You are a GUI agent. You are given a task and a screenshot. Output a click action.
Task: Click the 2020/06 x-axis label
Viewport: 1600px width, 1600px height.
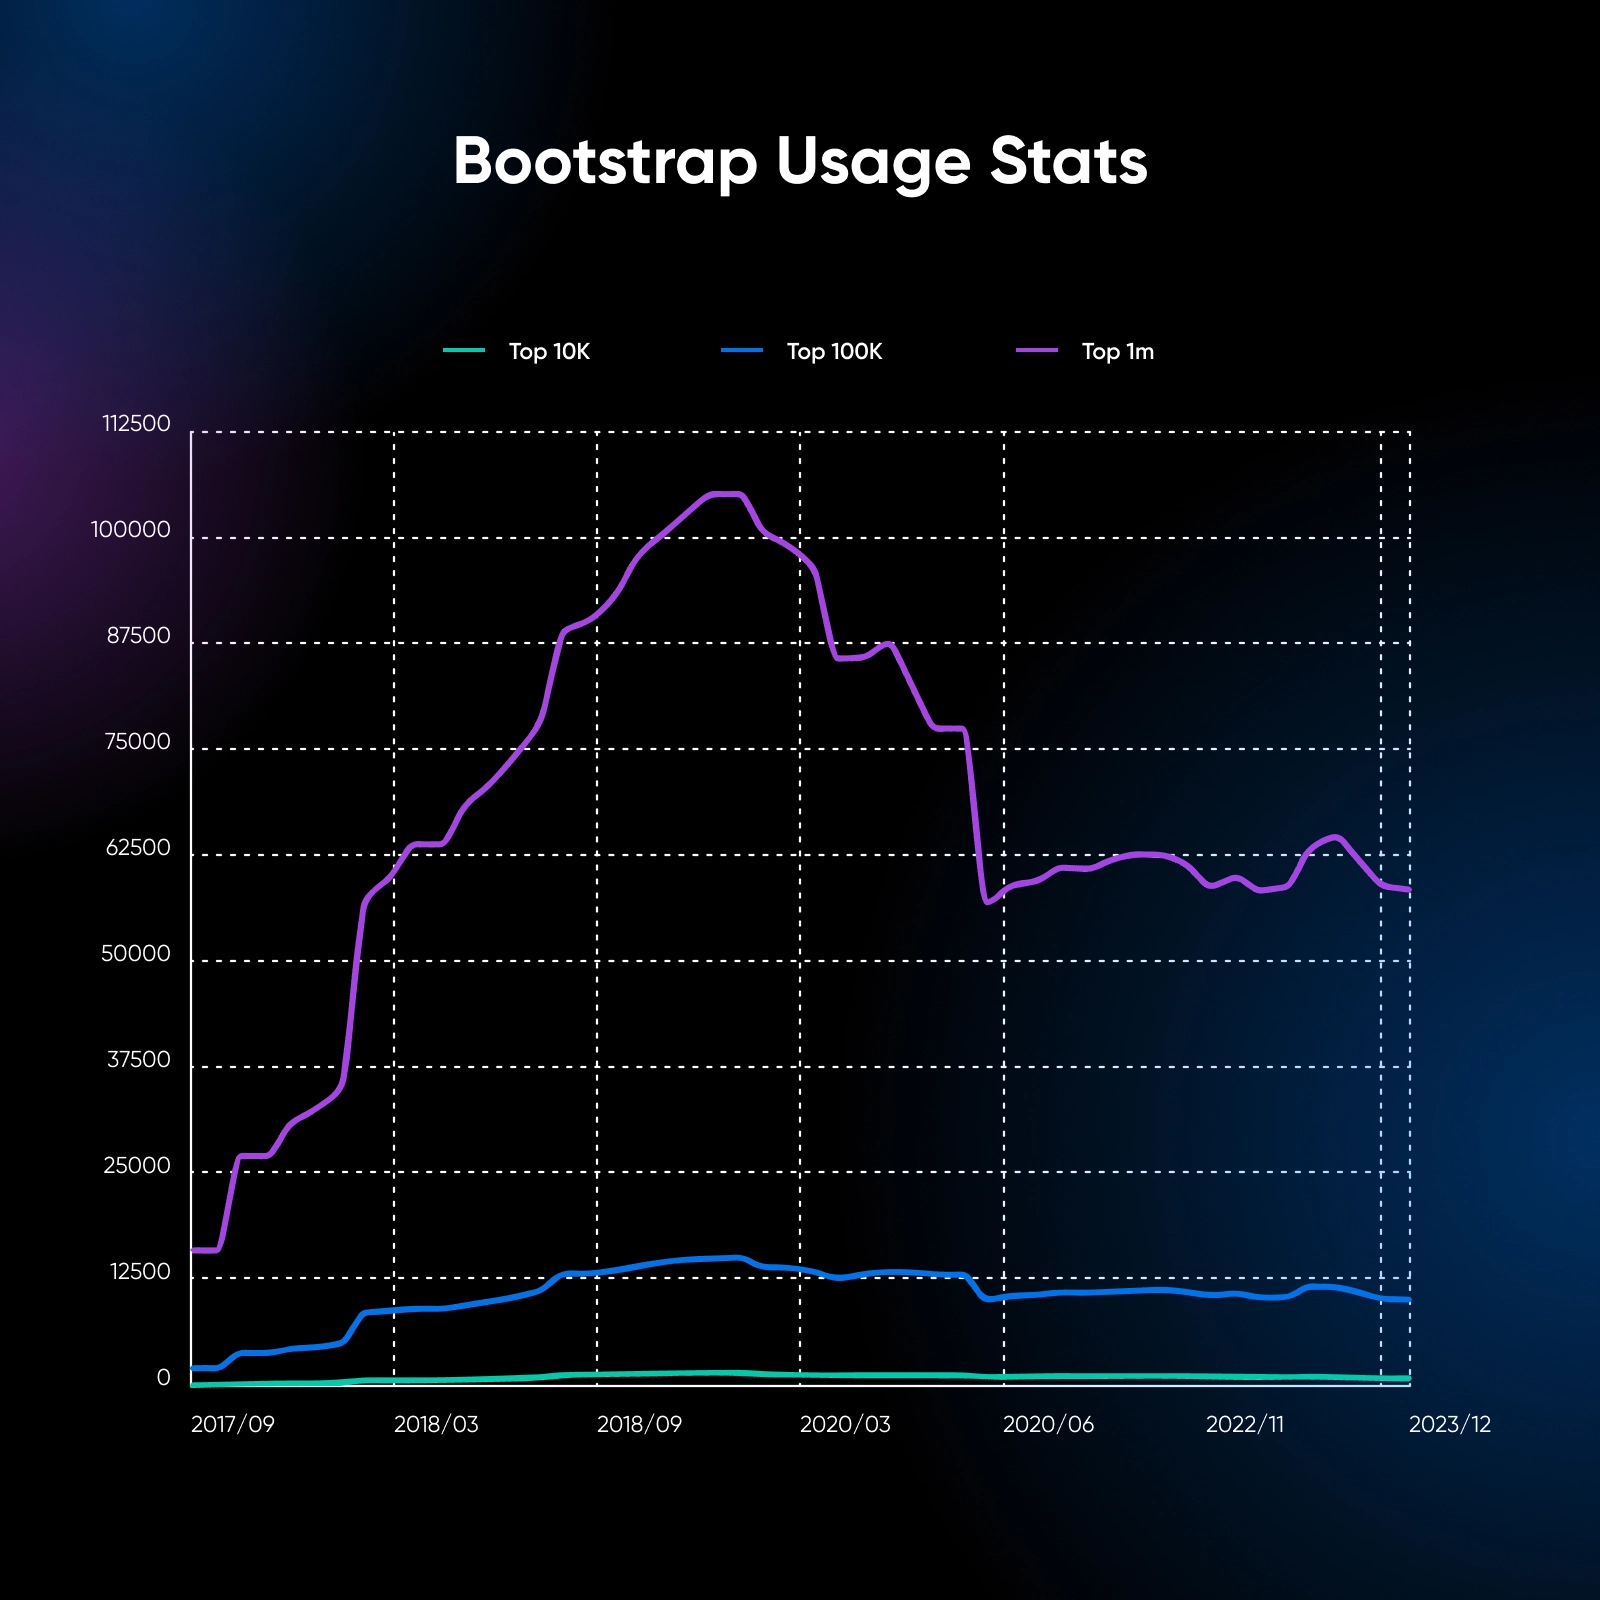point(1048,1424)
